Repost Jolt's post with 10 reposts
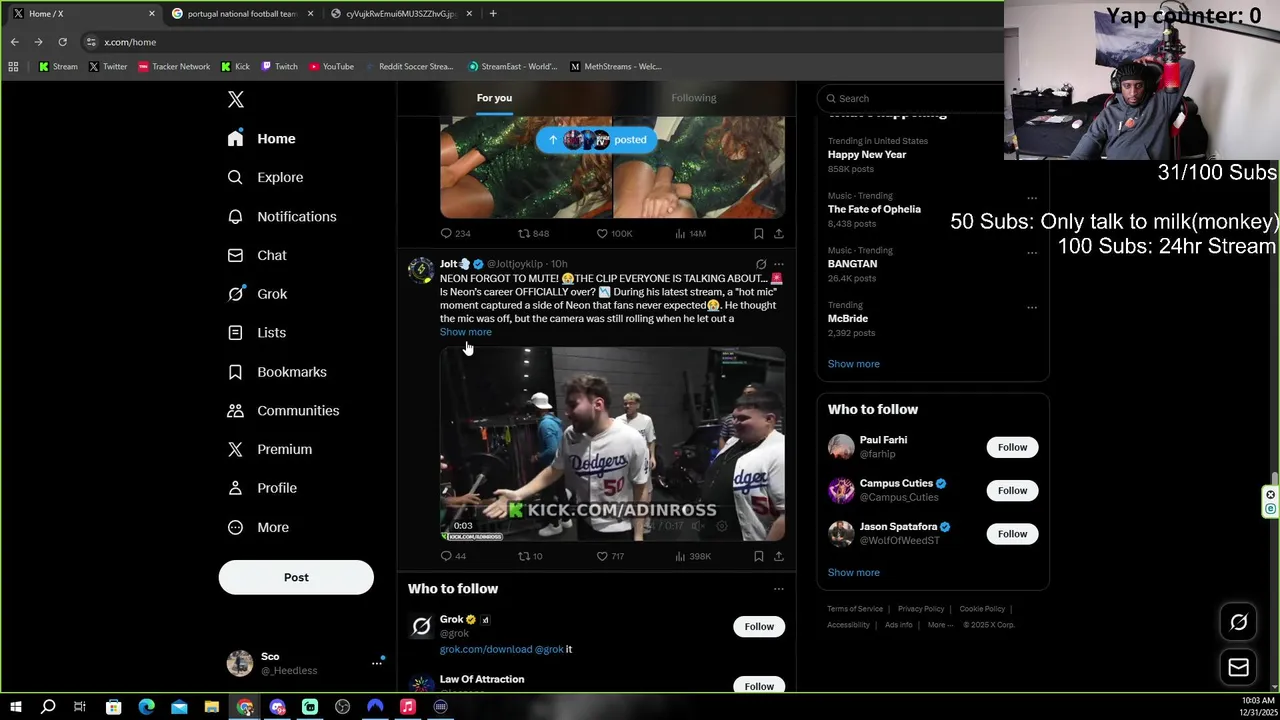This screenshot has width=1280, height=720. pos(530,556)
